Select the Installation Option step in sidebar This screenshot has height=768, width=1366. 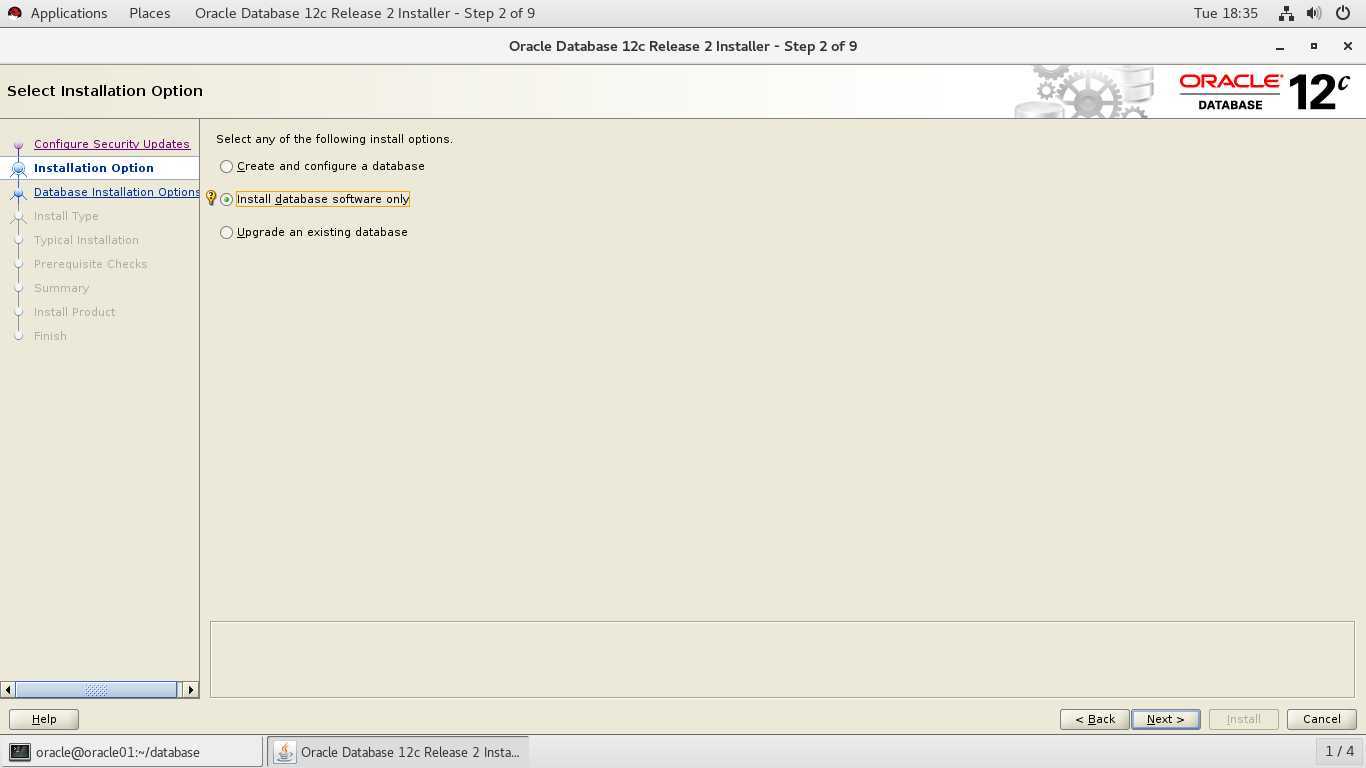[x=94, y=168]
